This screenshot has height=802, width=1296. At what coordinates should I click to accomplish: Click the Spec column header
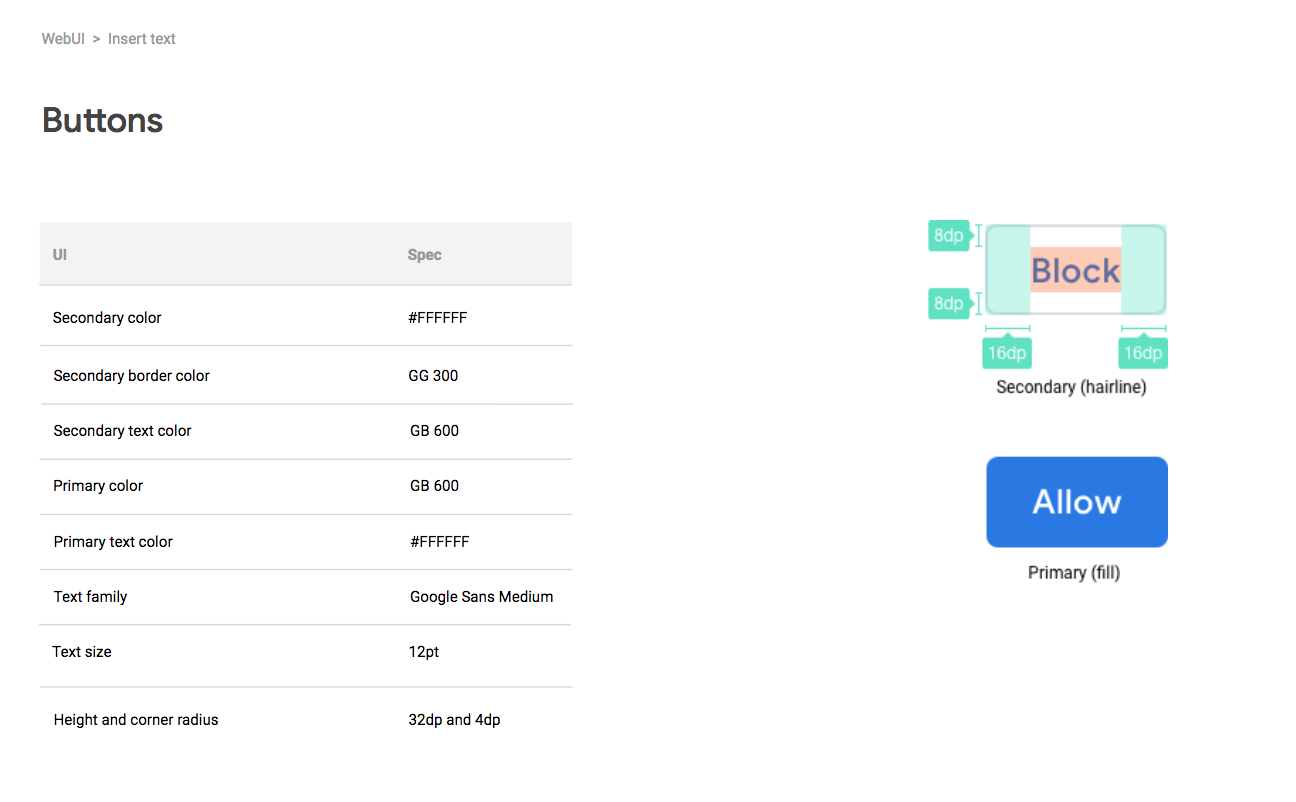(x=424, y=255)
